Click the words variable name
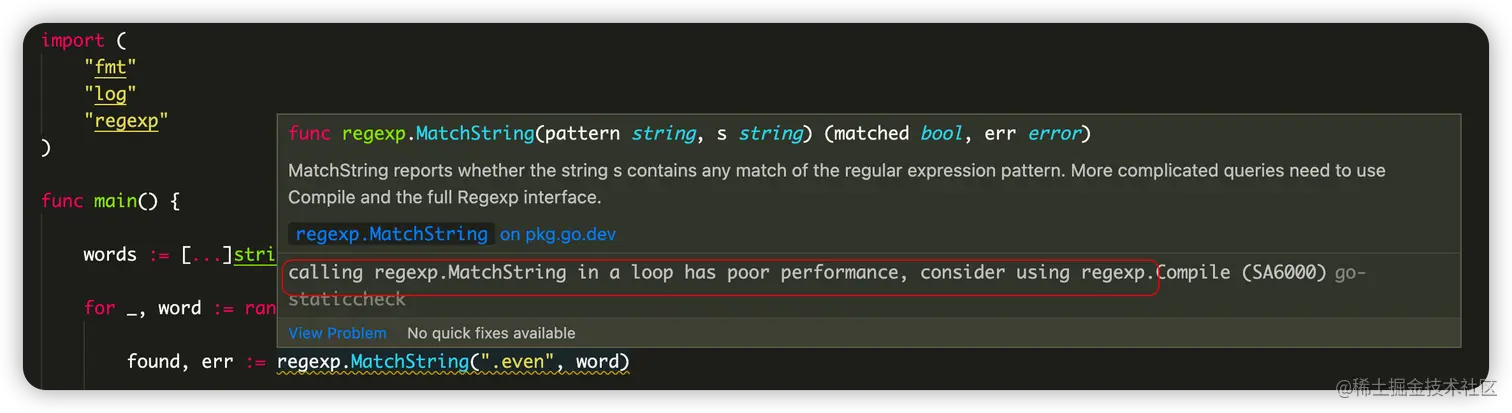The width and height of the screenshot is (1512, 413). (110, 255)
